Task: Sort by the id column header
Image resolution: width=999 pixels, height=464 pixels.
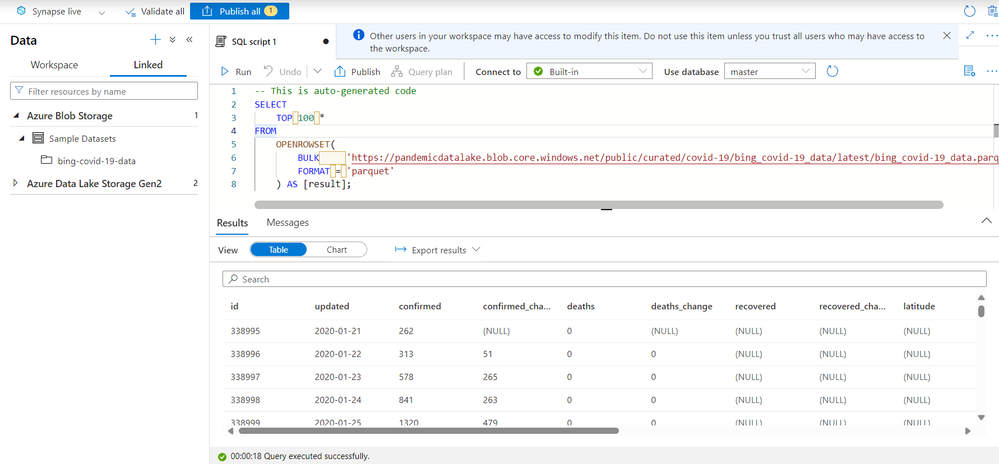Action: click(x=234, y=307)
